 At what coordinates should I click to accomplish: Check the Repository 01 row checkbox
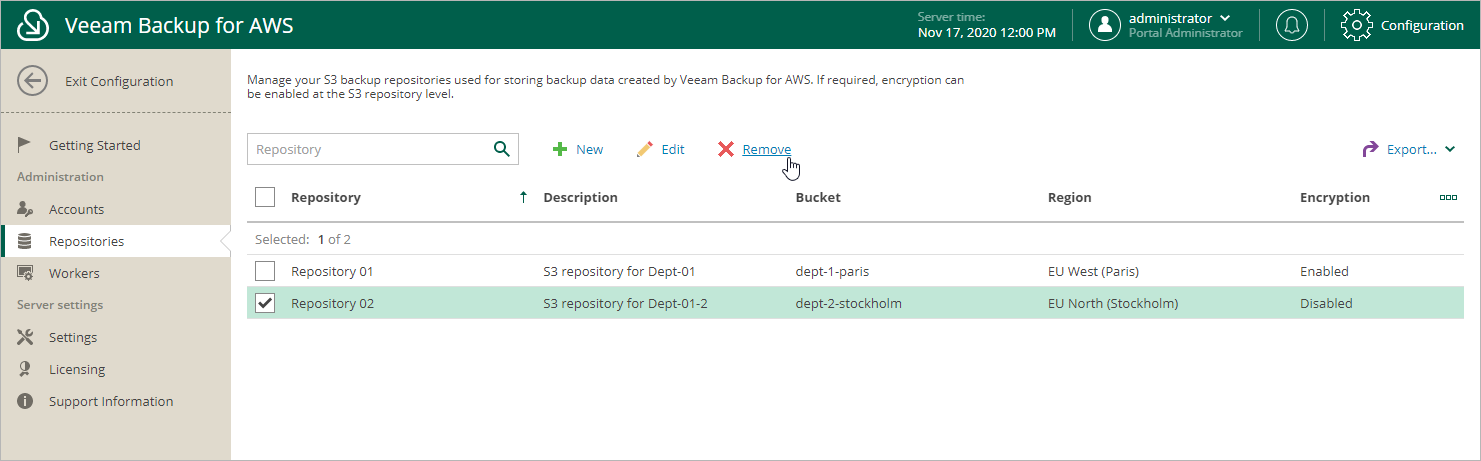(265, 271)
